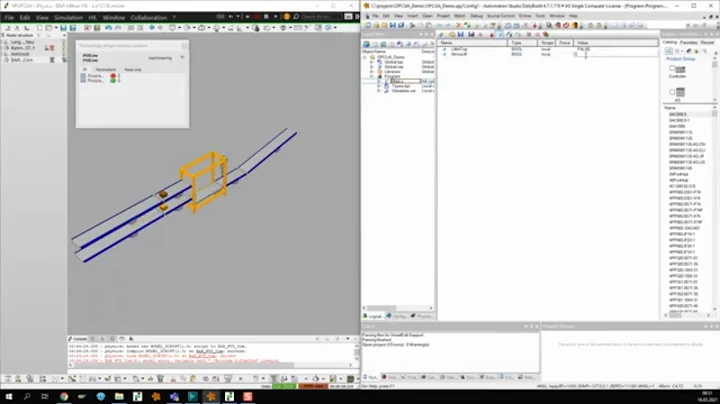This screenshot has height=404, width=720.
Task: Click the red status indicator in plugin window
Action: click(113, 76)
